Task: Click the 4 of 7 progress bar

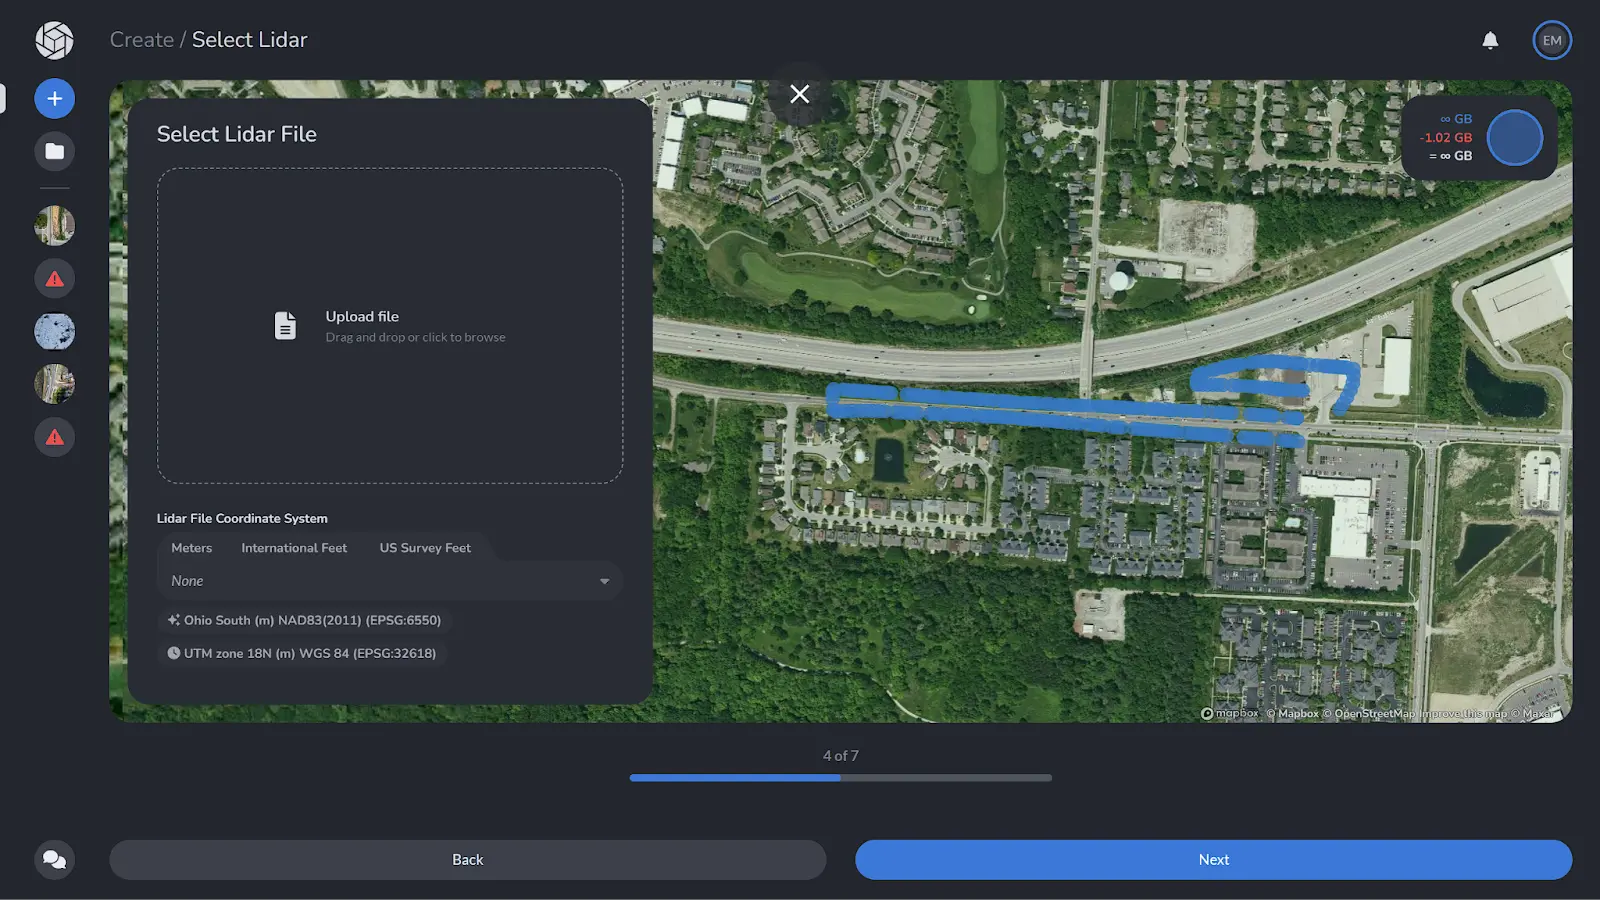Action: (840, 777)
